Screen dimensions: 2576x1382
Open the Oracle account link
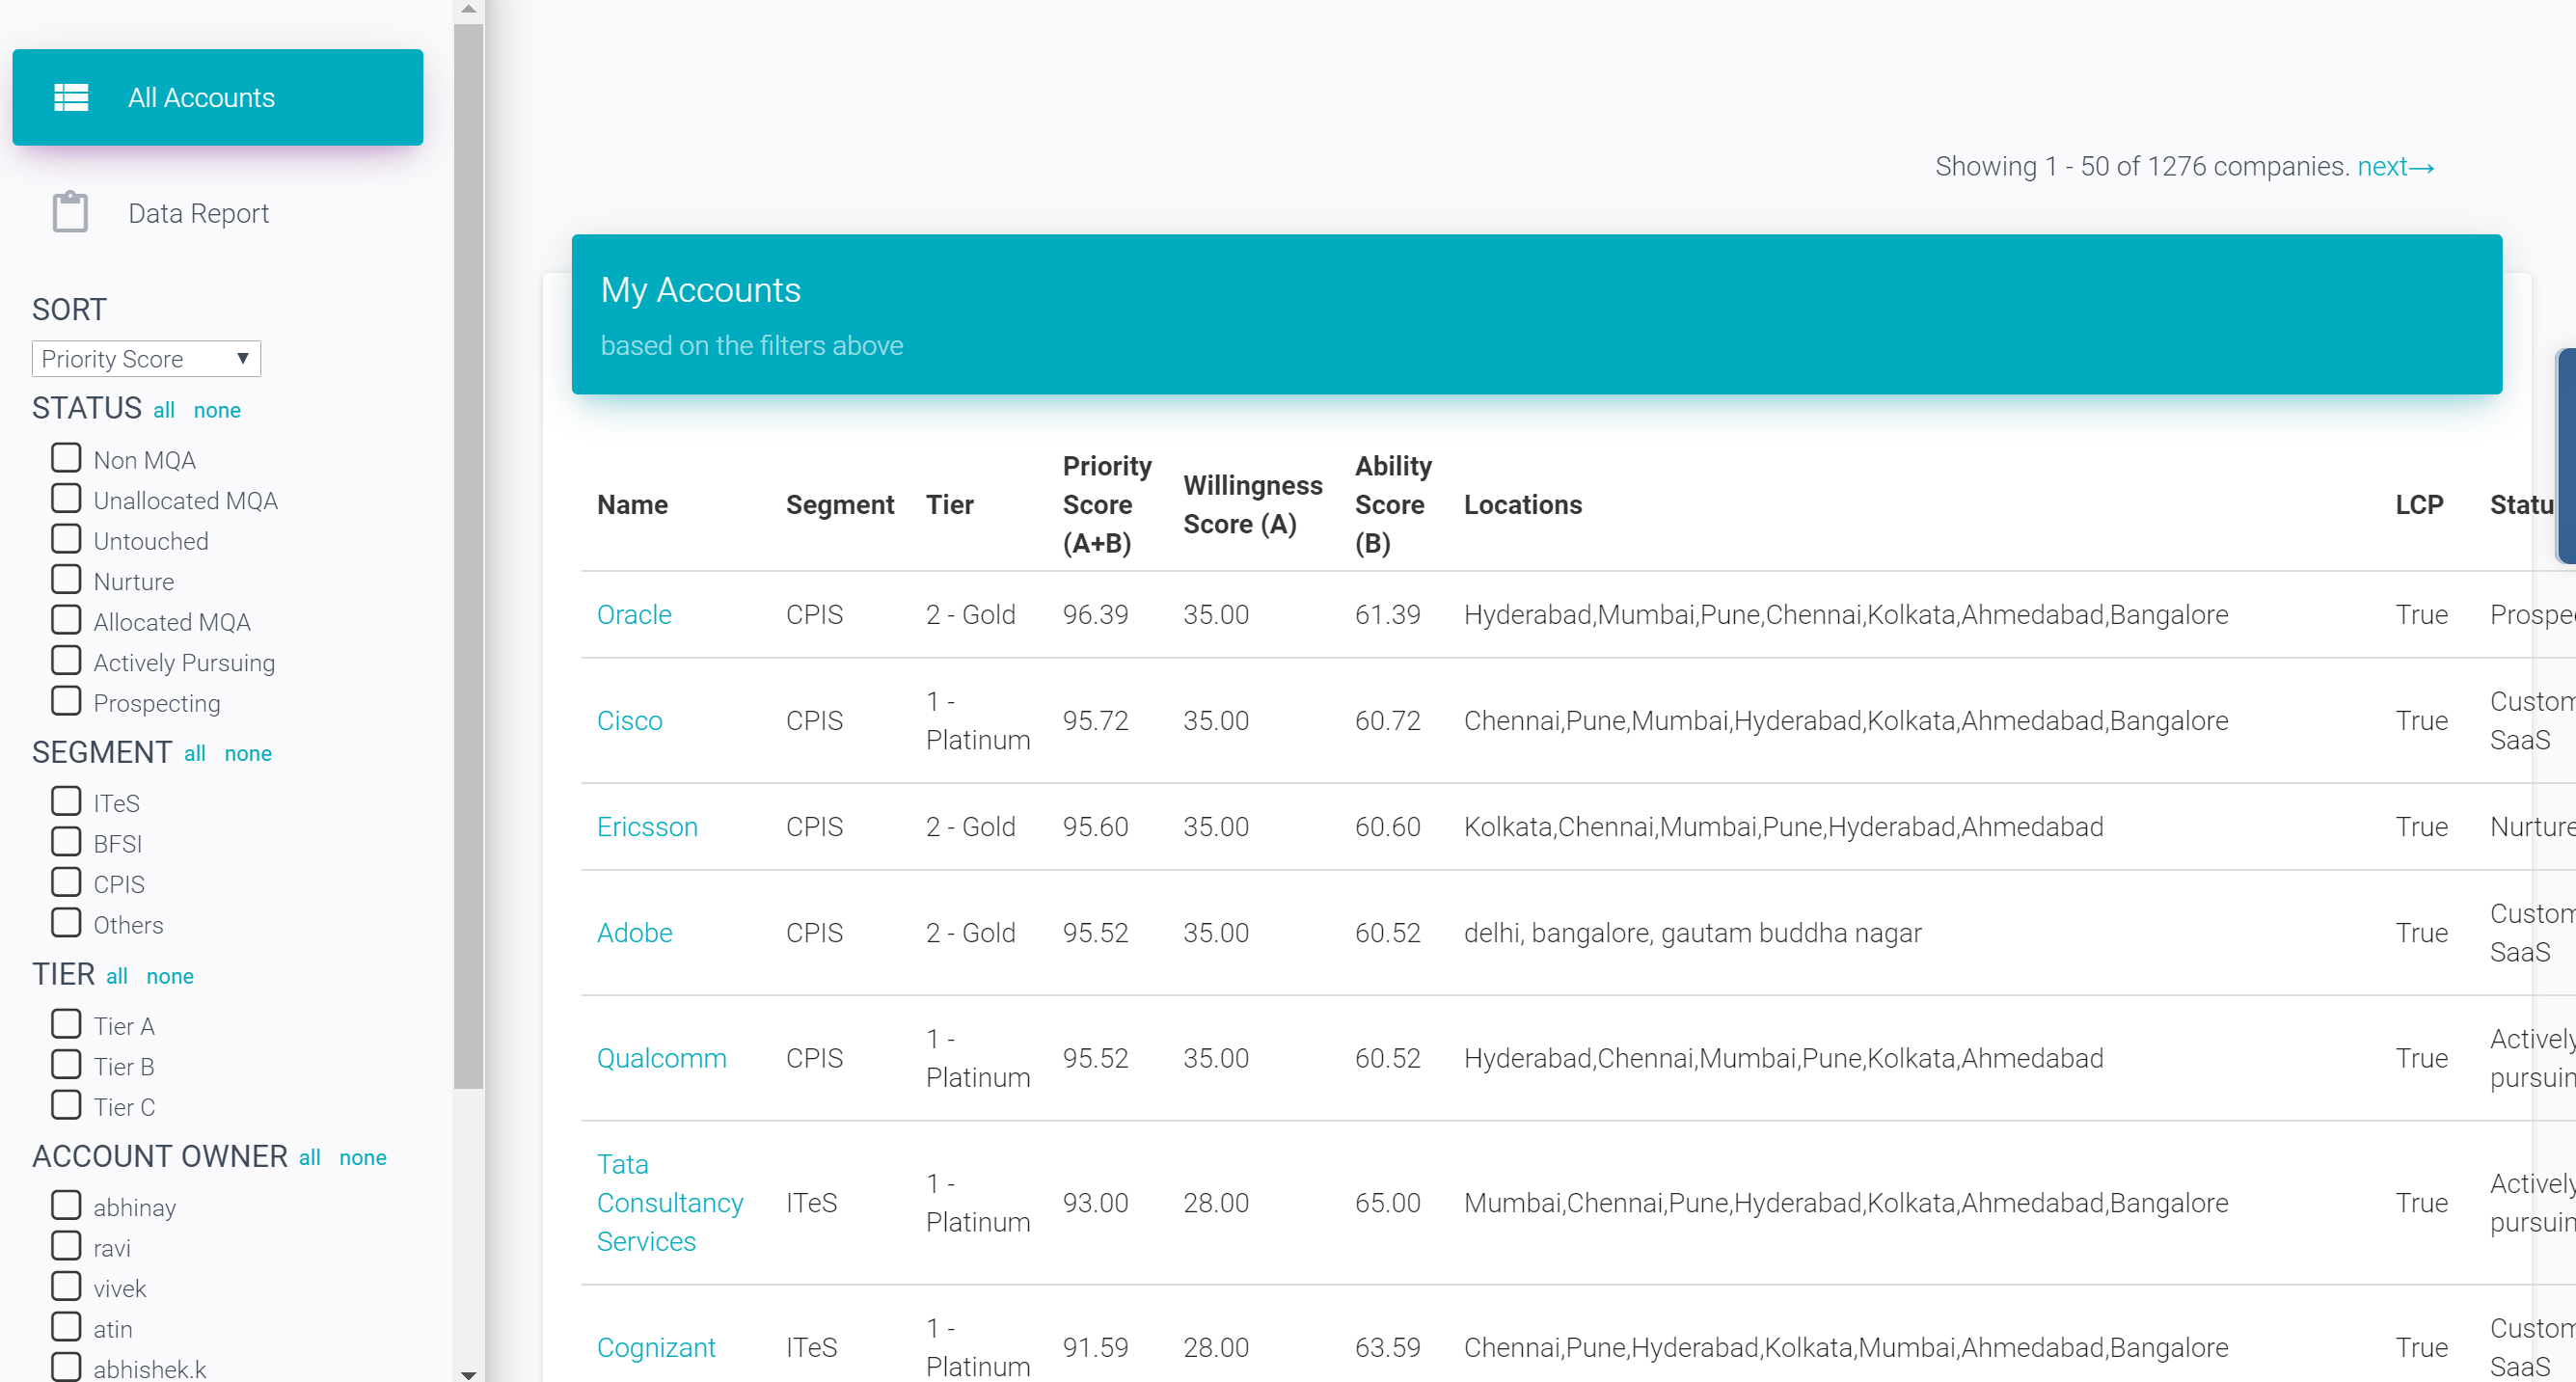click(634, 614)
